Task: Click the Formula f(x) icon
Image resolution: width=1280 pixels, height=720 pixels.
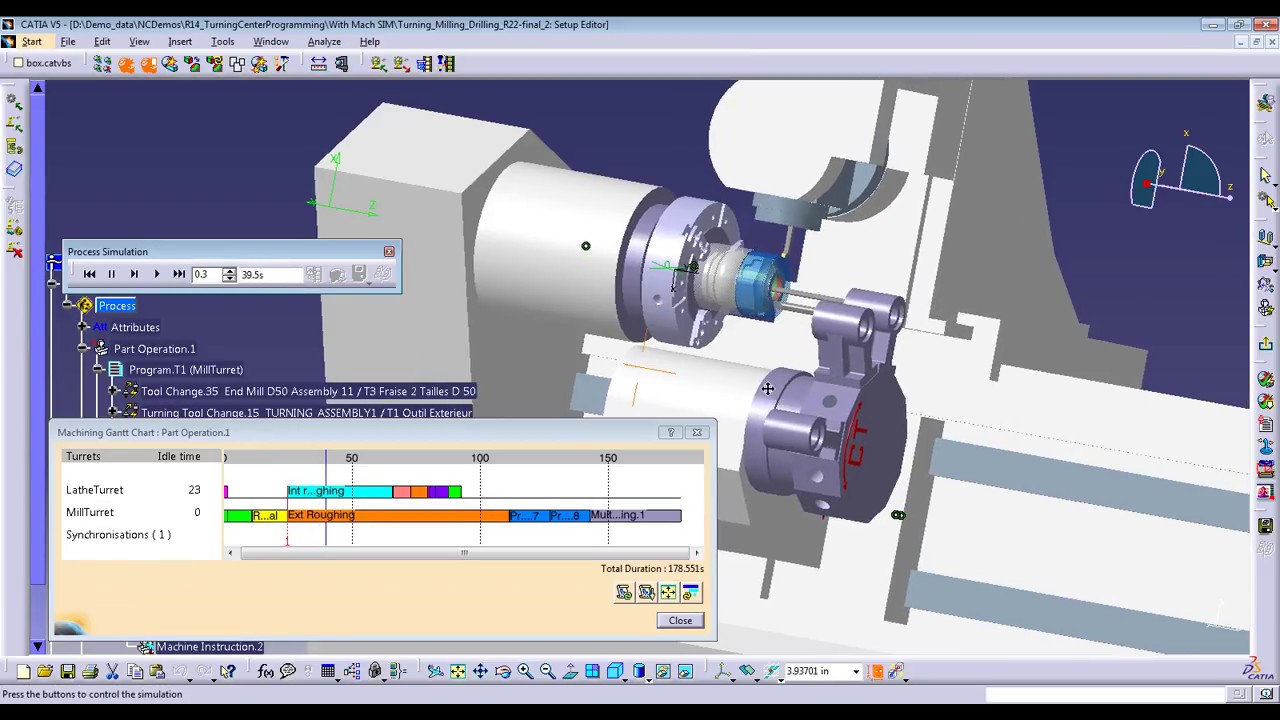Action: (x=265, y=671)
